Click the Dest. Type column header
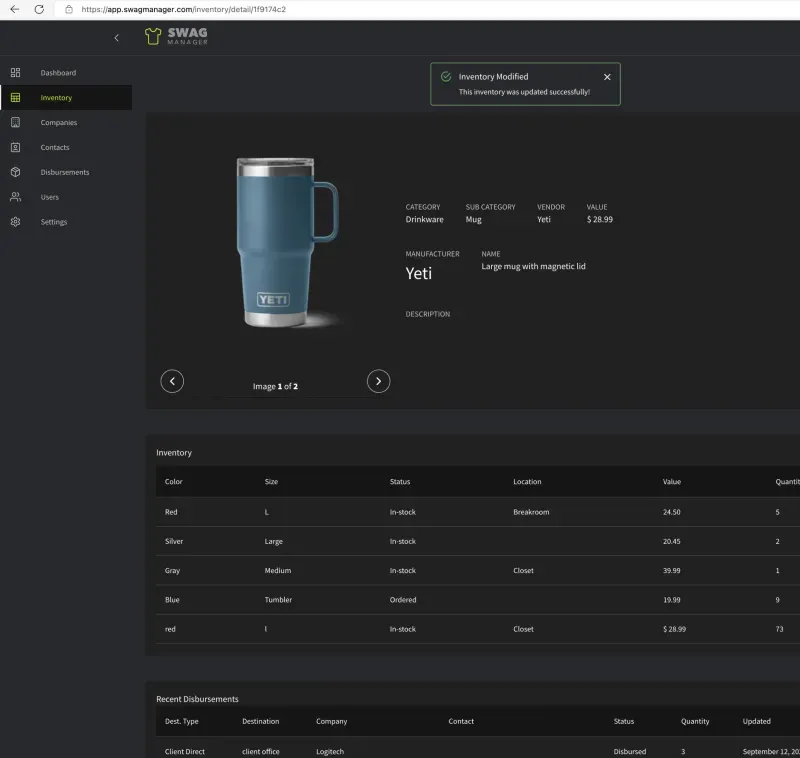Viewport: 800px width, 758px height. 182,721
